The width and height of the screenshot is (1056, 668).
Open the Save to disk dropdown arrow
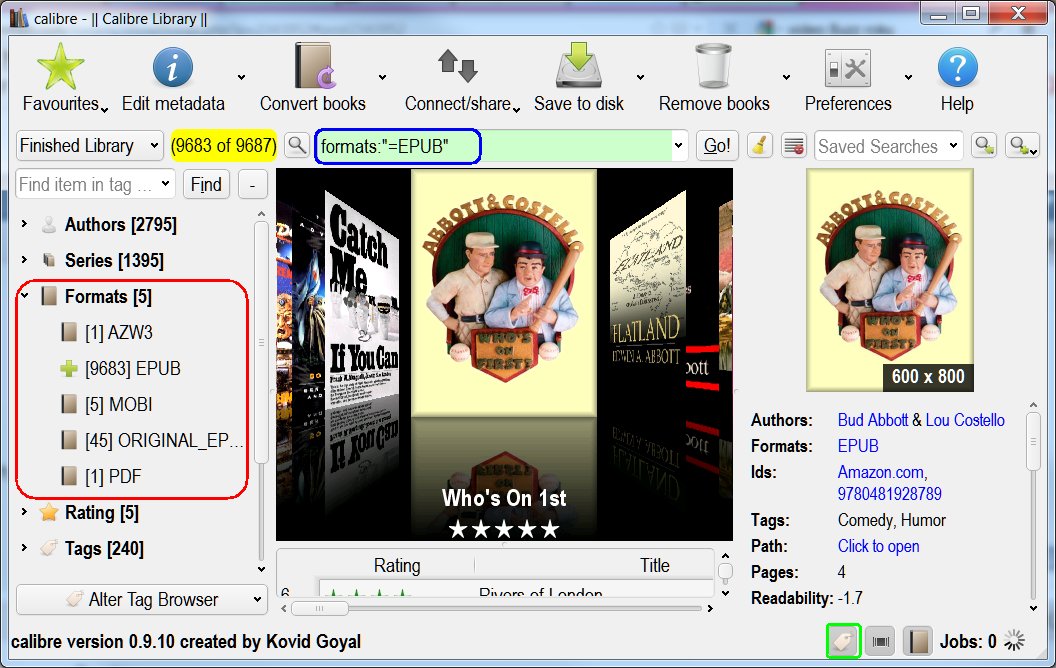point(640,78)
